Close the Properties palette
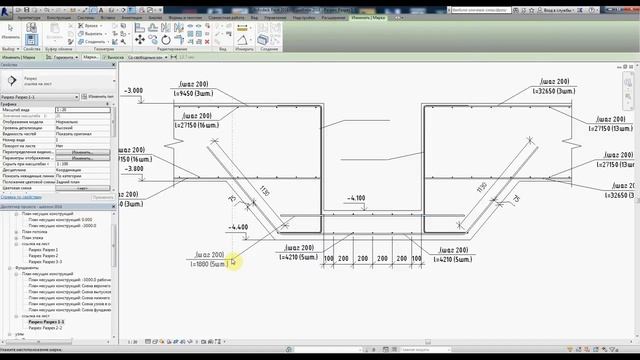The height and width of the screenshot is (360, 640). pos(114,65)
